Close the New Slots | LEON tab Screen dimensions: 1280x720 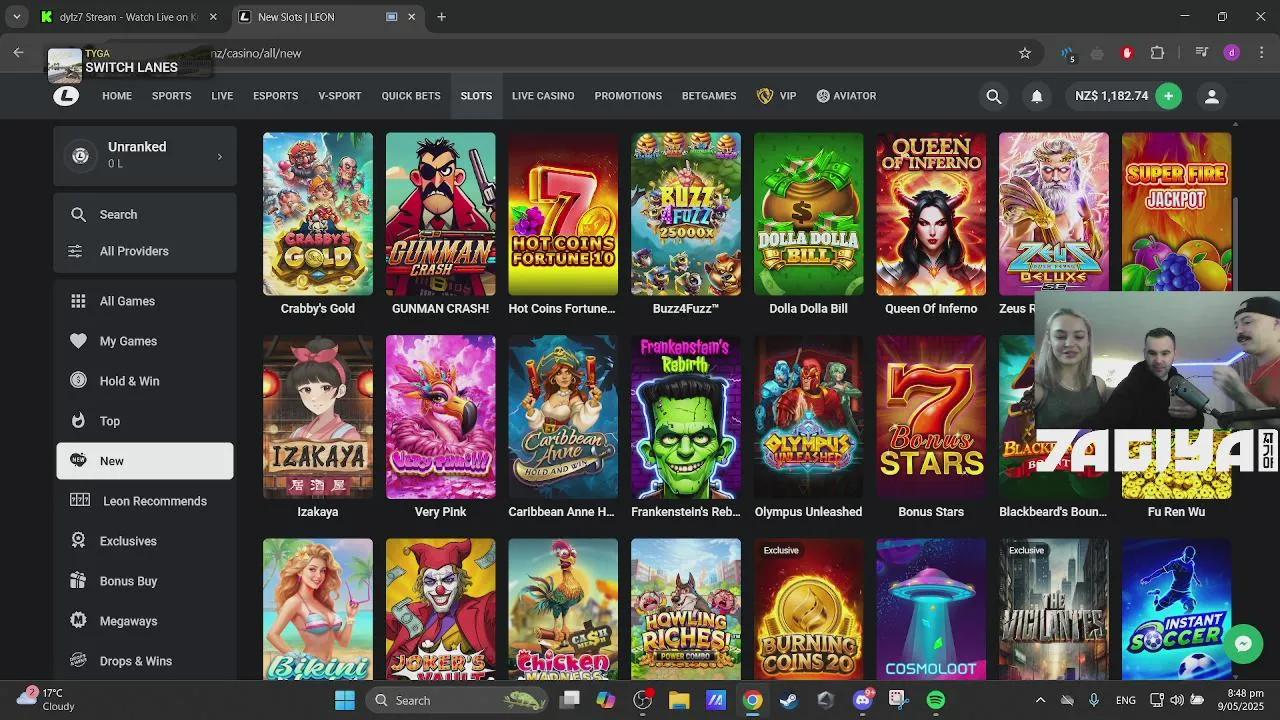411,17
